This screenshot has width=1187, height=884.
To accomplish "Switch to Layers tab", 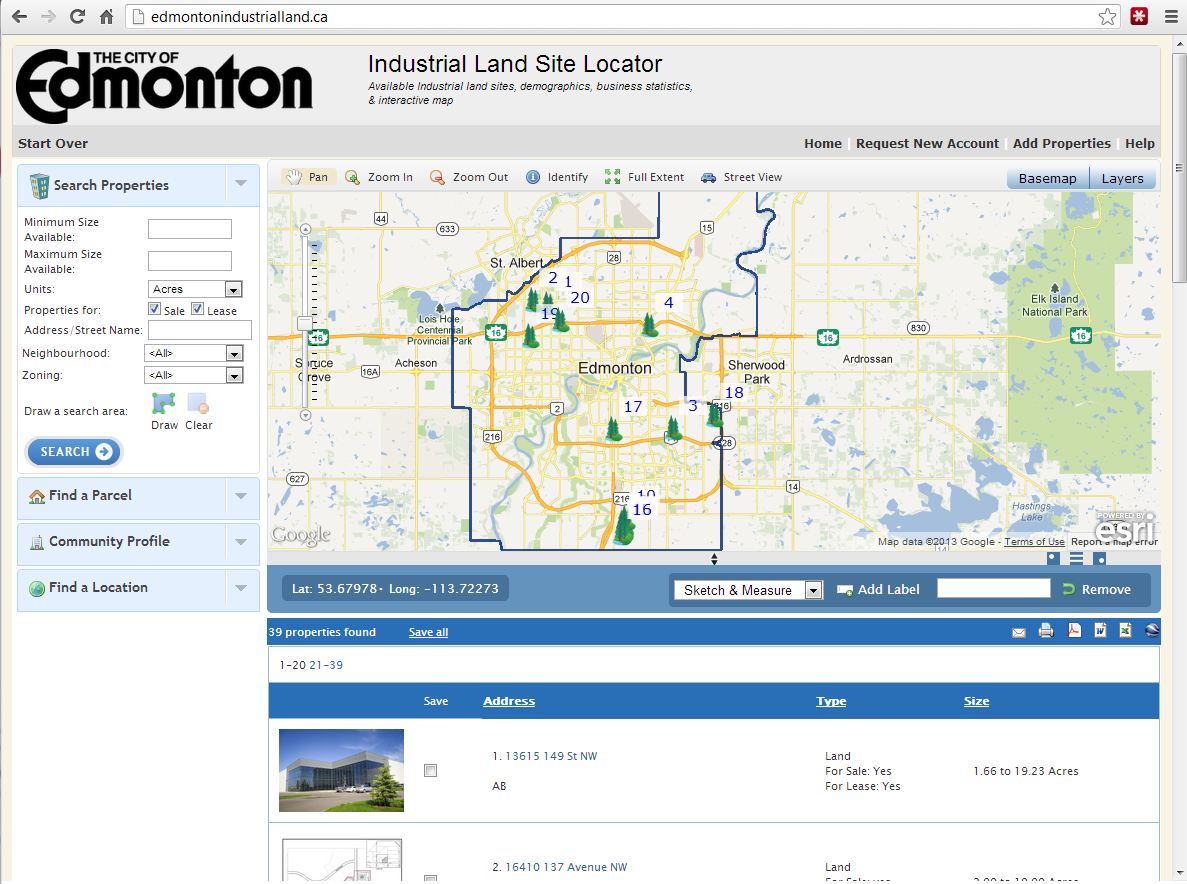I will click(1122, 179).
